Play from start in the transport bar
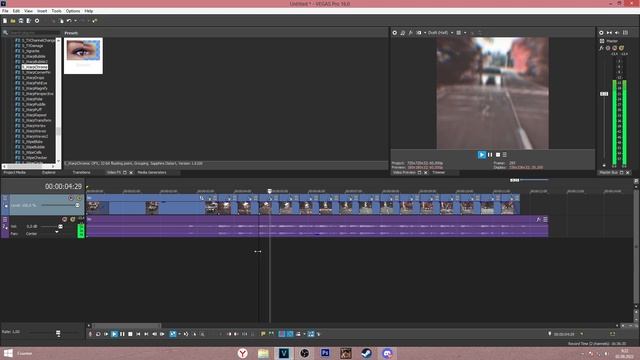 106,334
